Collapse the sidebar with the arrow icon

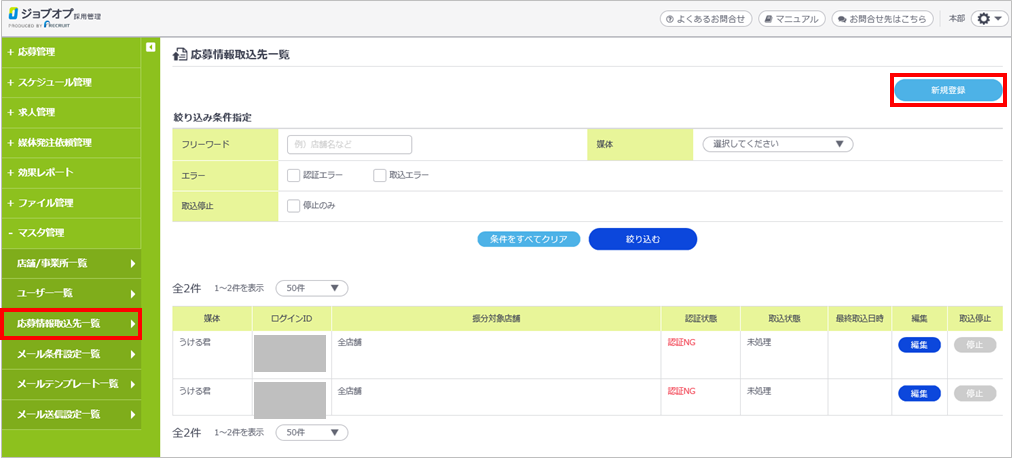click(x=150, y=46)
